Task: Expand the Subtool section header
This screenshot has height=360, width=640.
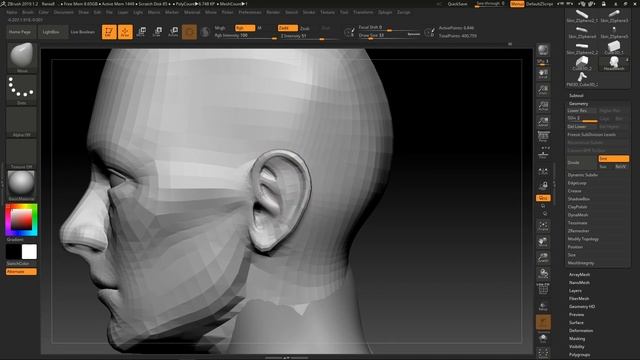Action: click(576, 96)
